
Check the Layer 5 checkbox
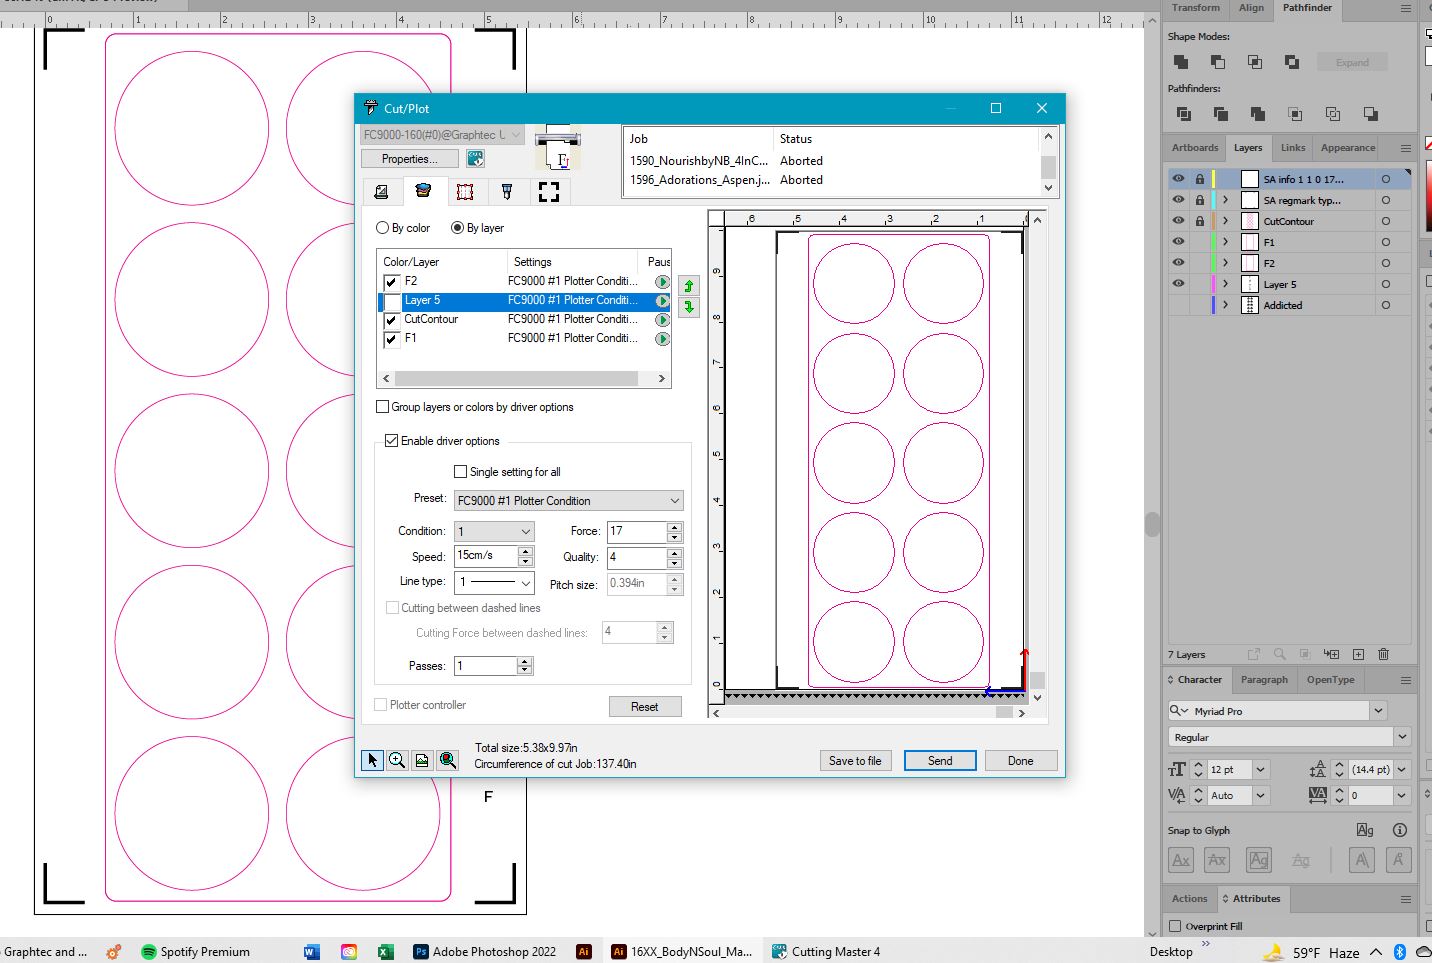point(391,300)
